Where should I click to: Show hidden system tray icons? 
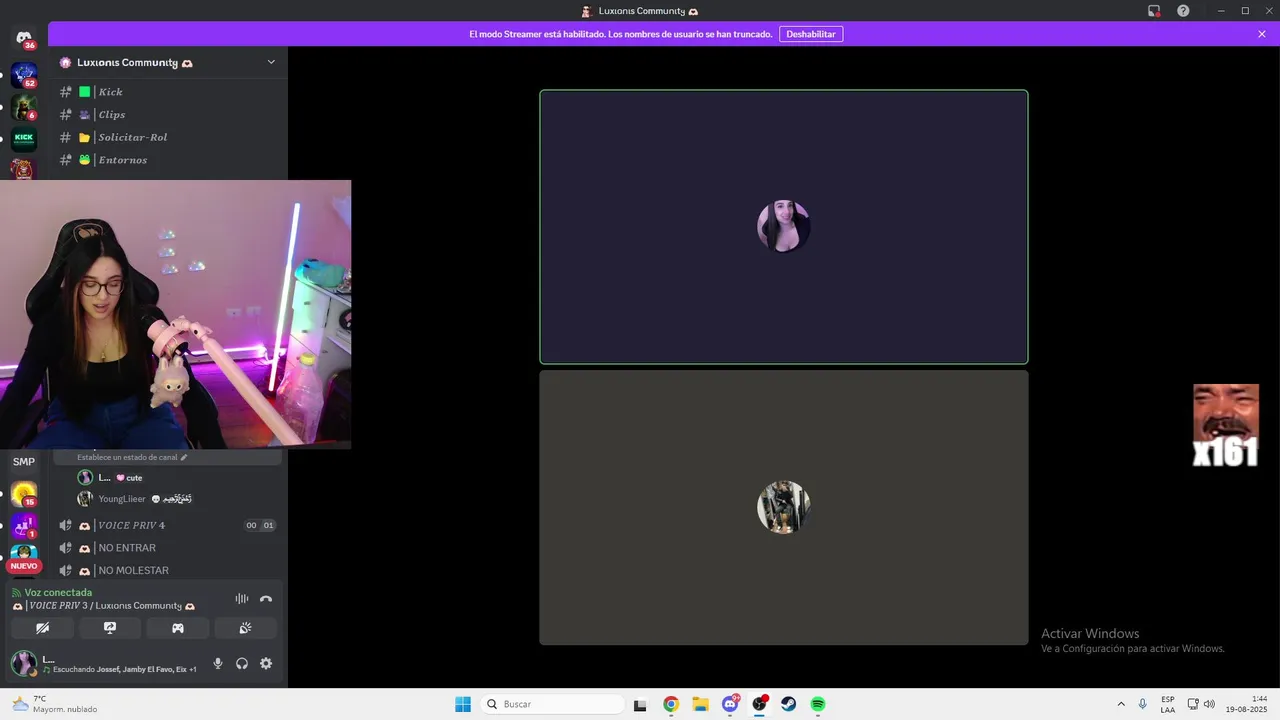pyautogui.click(x=1121, y=704)
